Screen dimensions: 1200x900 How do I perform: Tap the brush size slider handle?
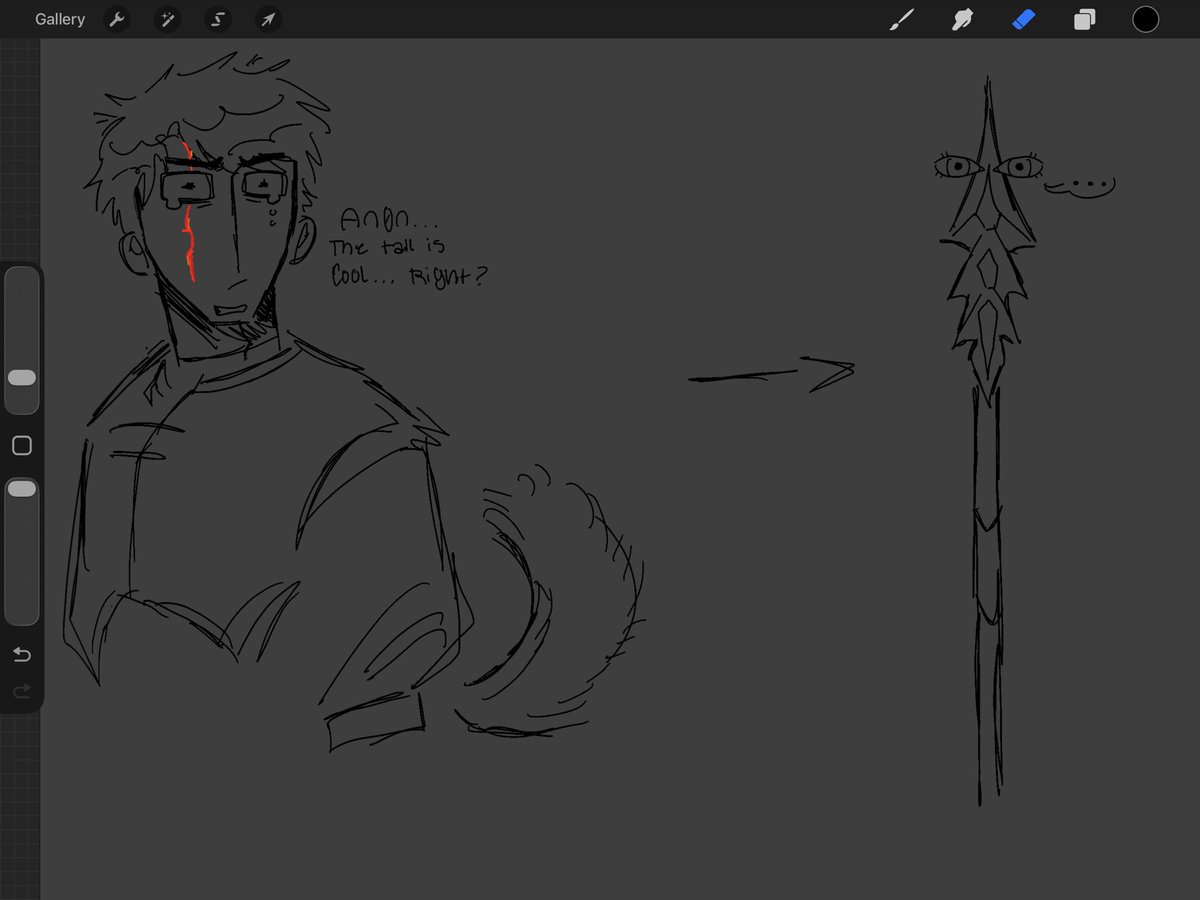(21, 377)
